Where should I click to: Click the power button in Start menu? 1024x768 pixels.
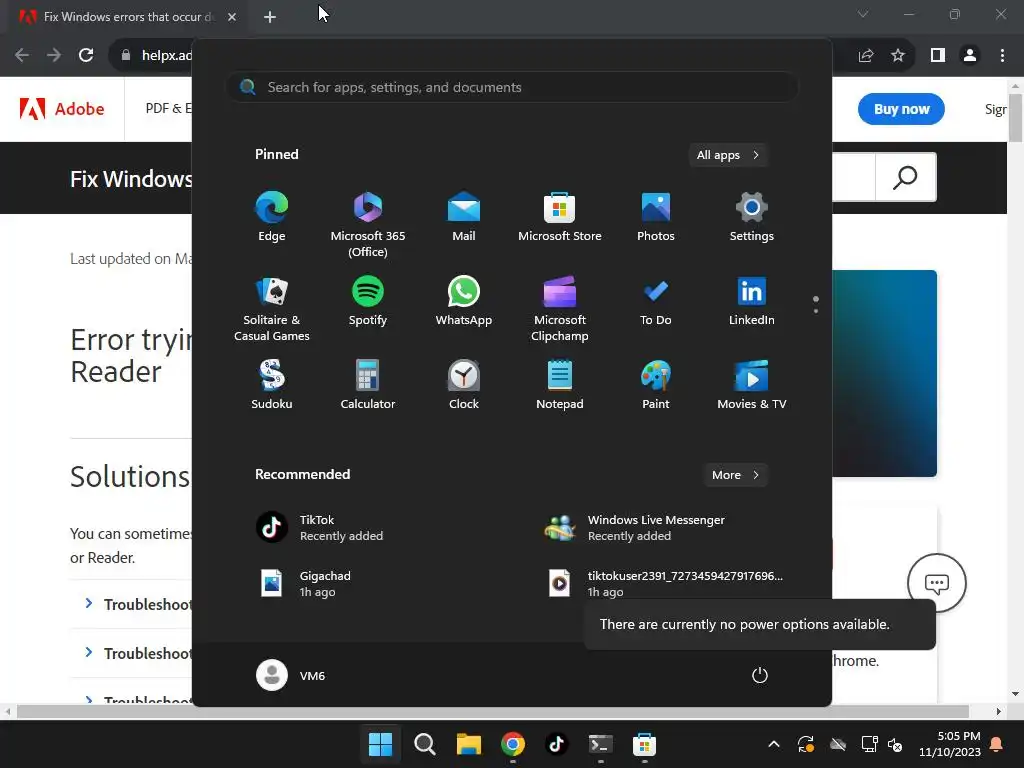760,675
